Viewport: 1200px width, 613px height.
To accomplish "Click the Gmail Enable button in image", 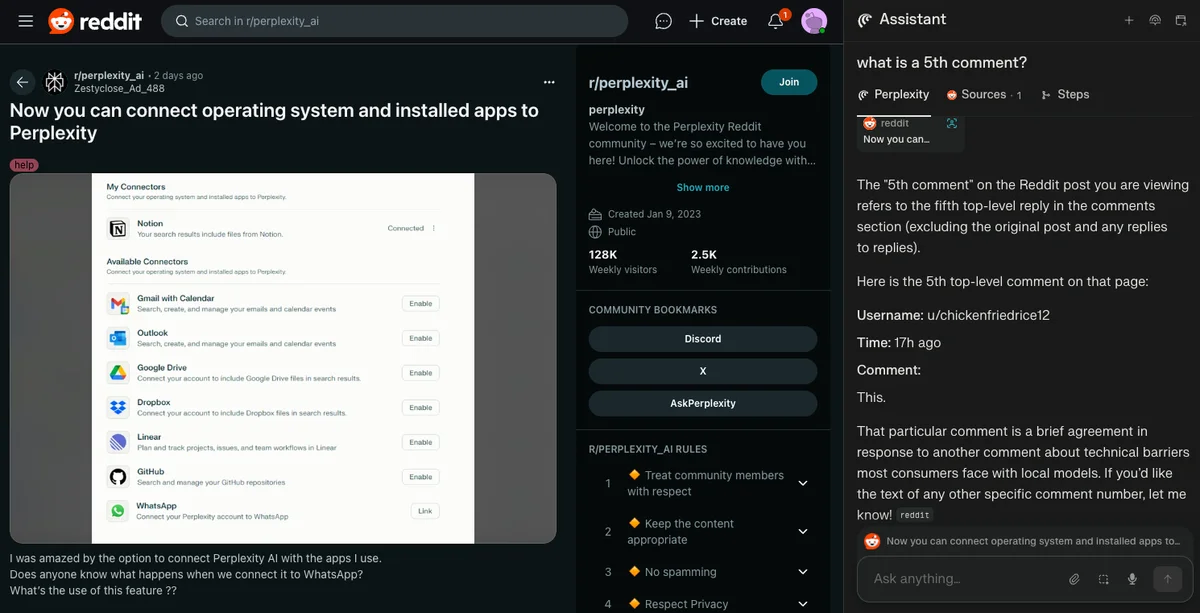I will pyautogui.click(x=421, y=304).
